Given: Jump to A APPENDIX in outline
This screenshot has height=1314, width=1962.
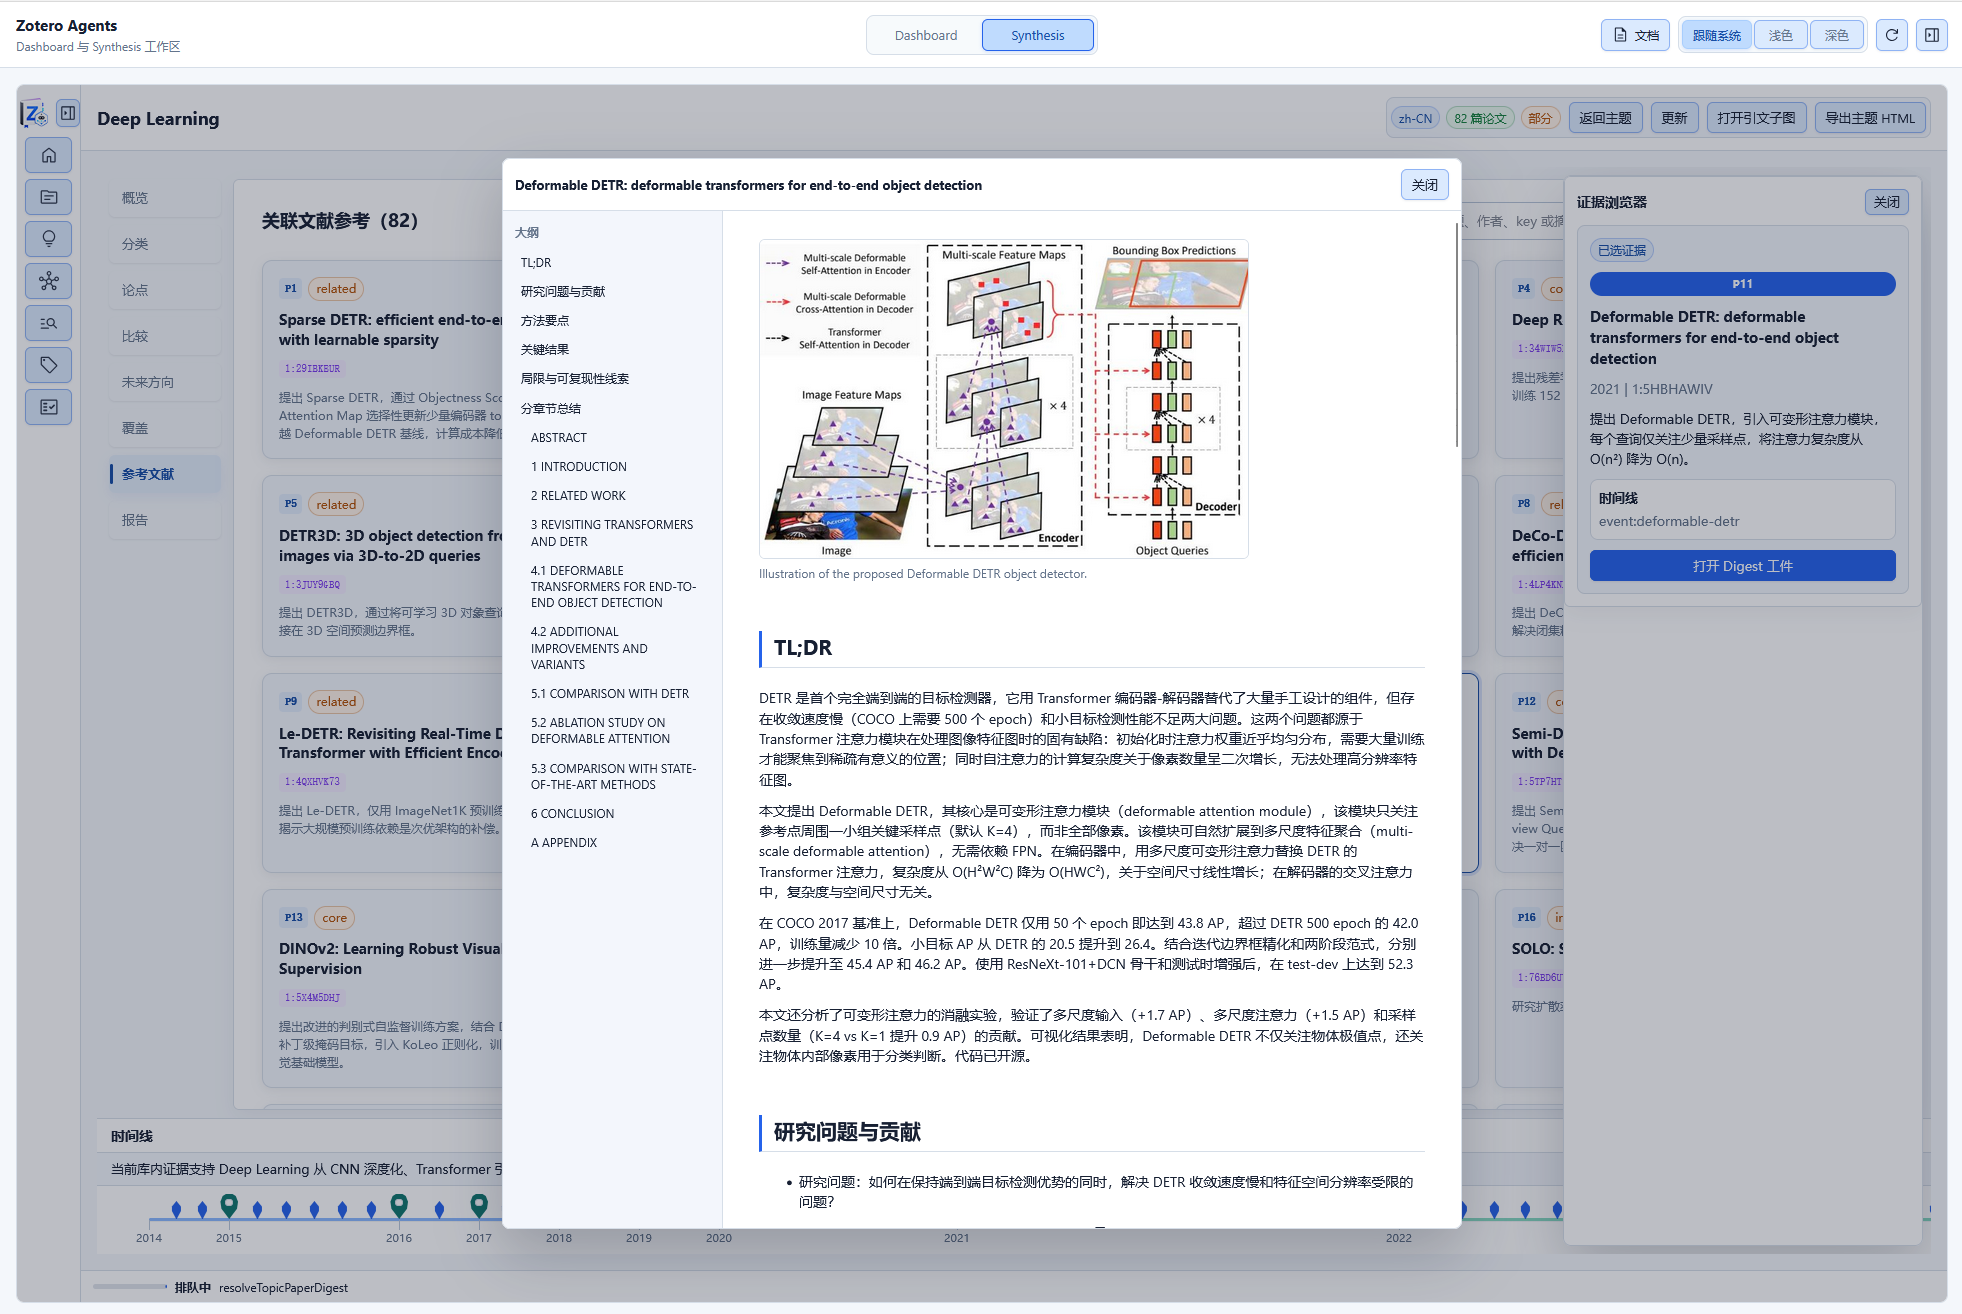Looking at the screenshot, I should pyautogui.click(x=564, y=843).
